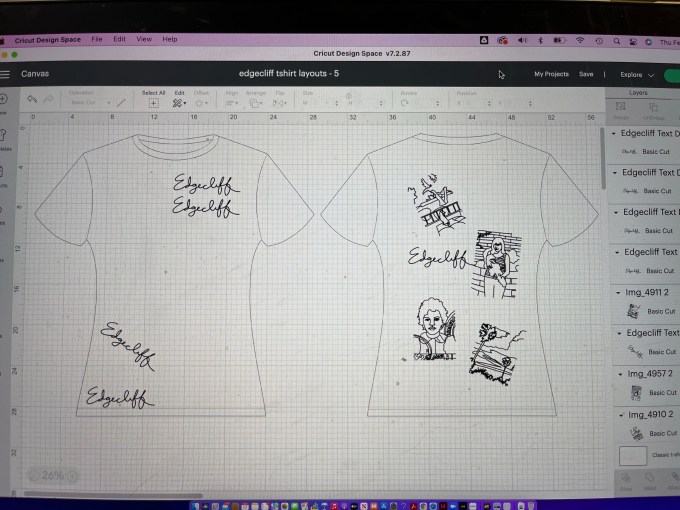The height and width of the screenshot is (510, 680).
Task: Click the white blank canvas color swatch
Action: point(632,457)
